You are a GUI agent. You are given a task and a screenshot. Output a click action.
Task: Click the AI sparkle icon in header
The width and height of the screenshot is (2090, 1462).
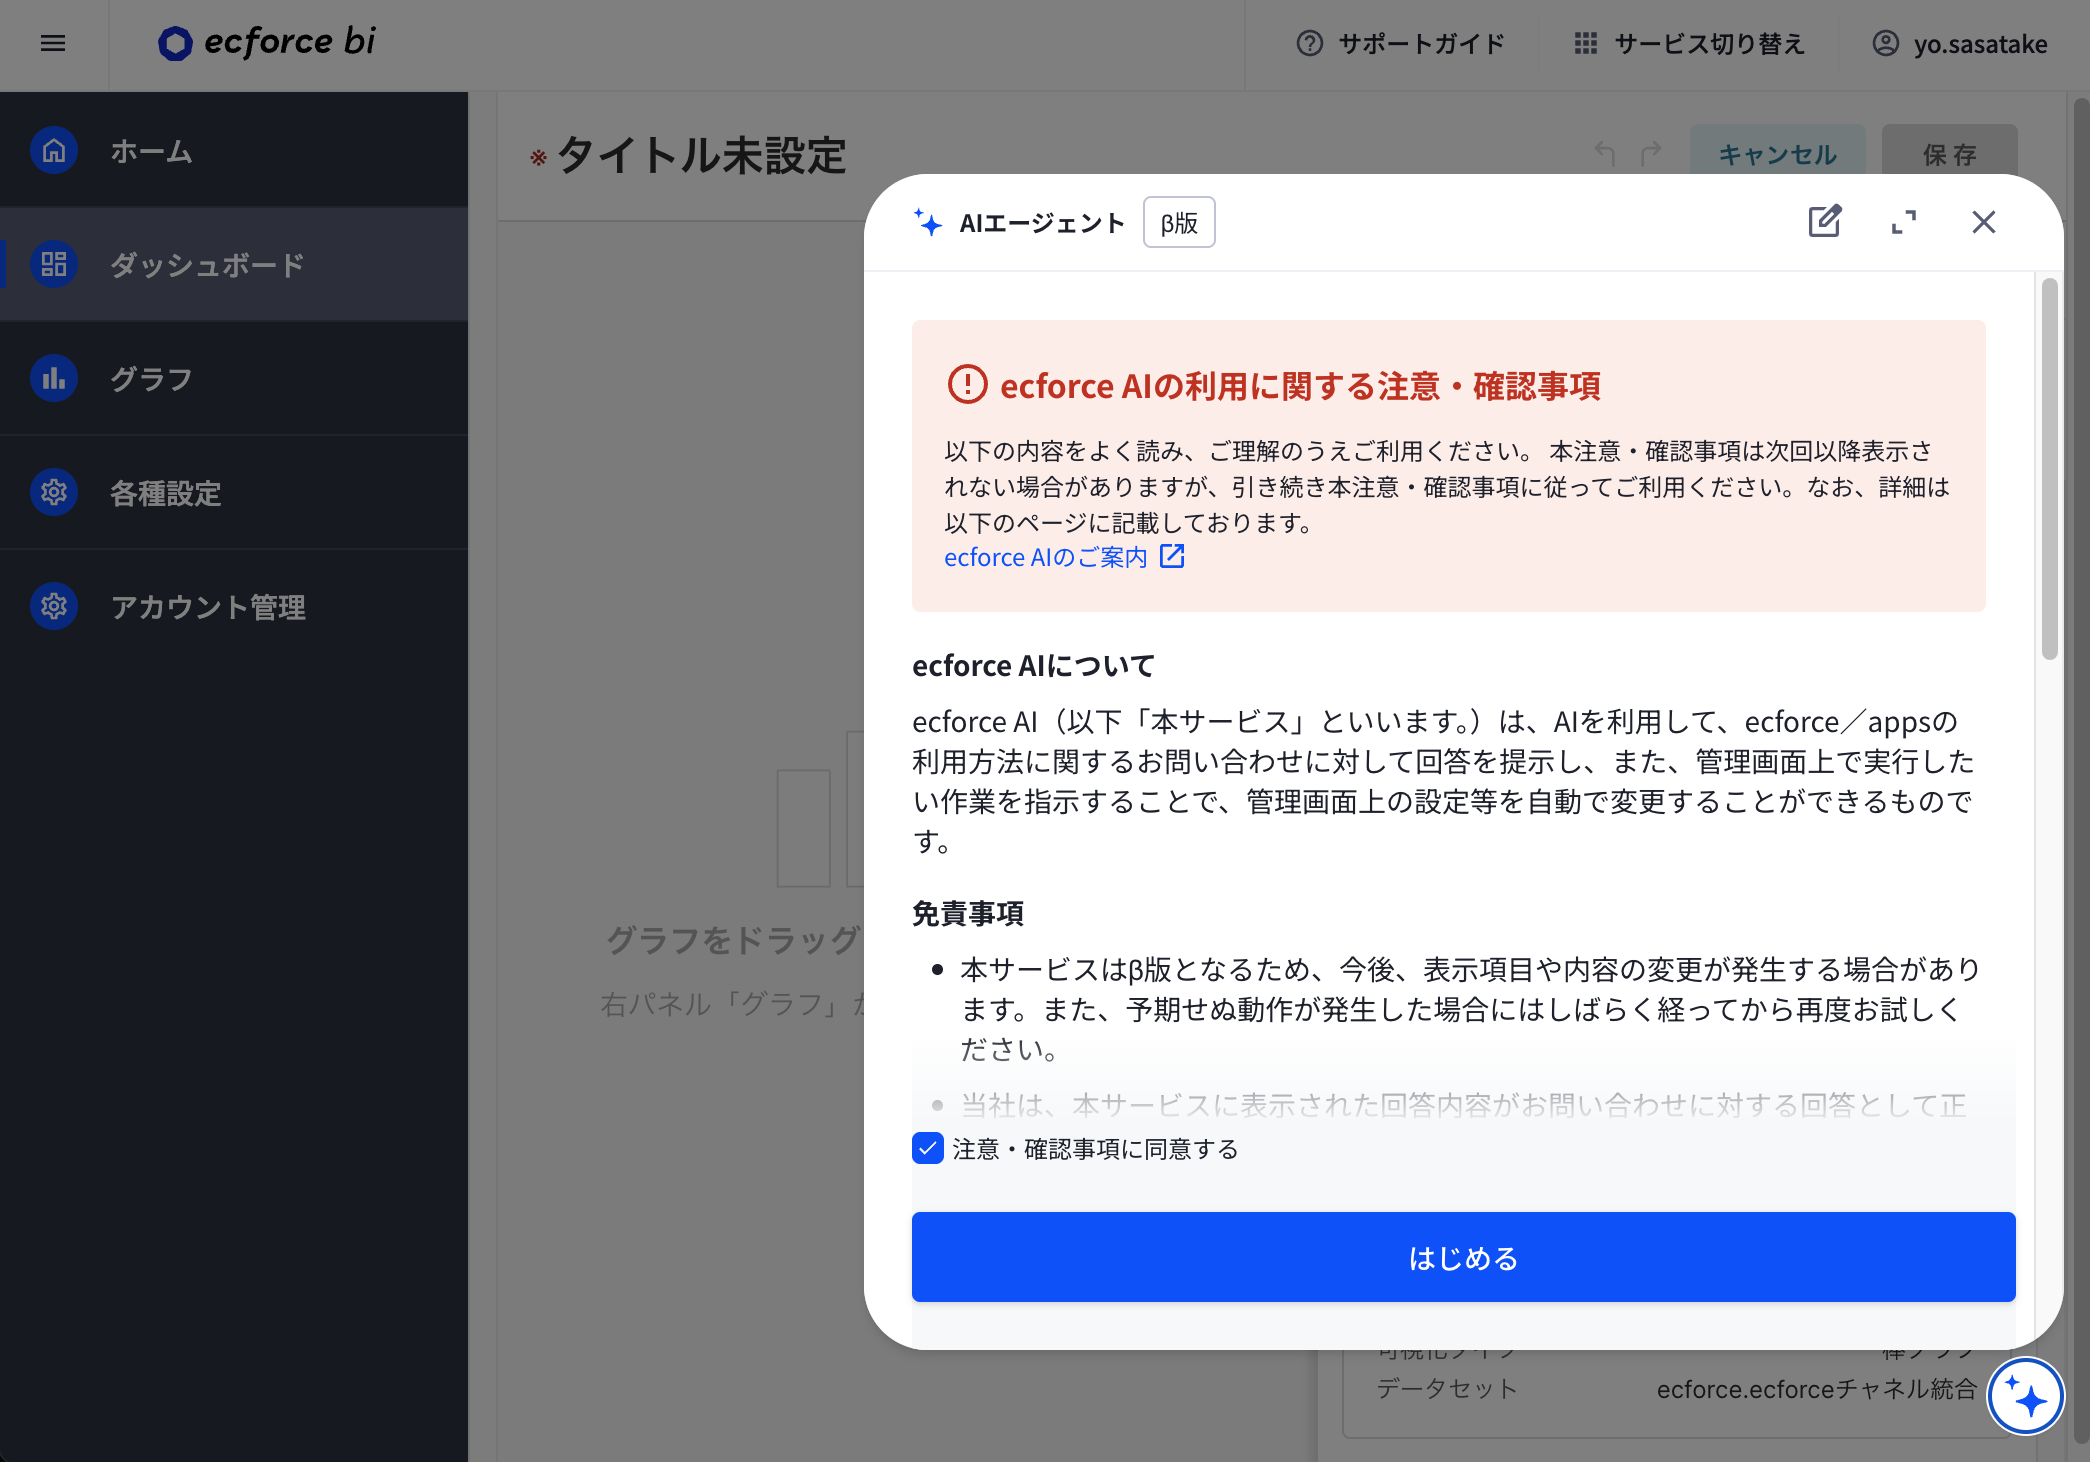(x=928, y=222)
